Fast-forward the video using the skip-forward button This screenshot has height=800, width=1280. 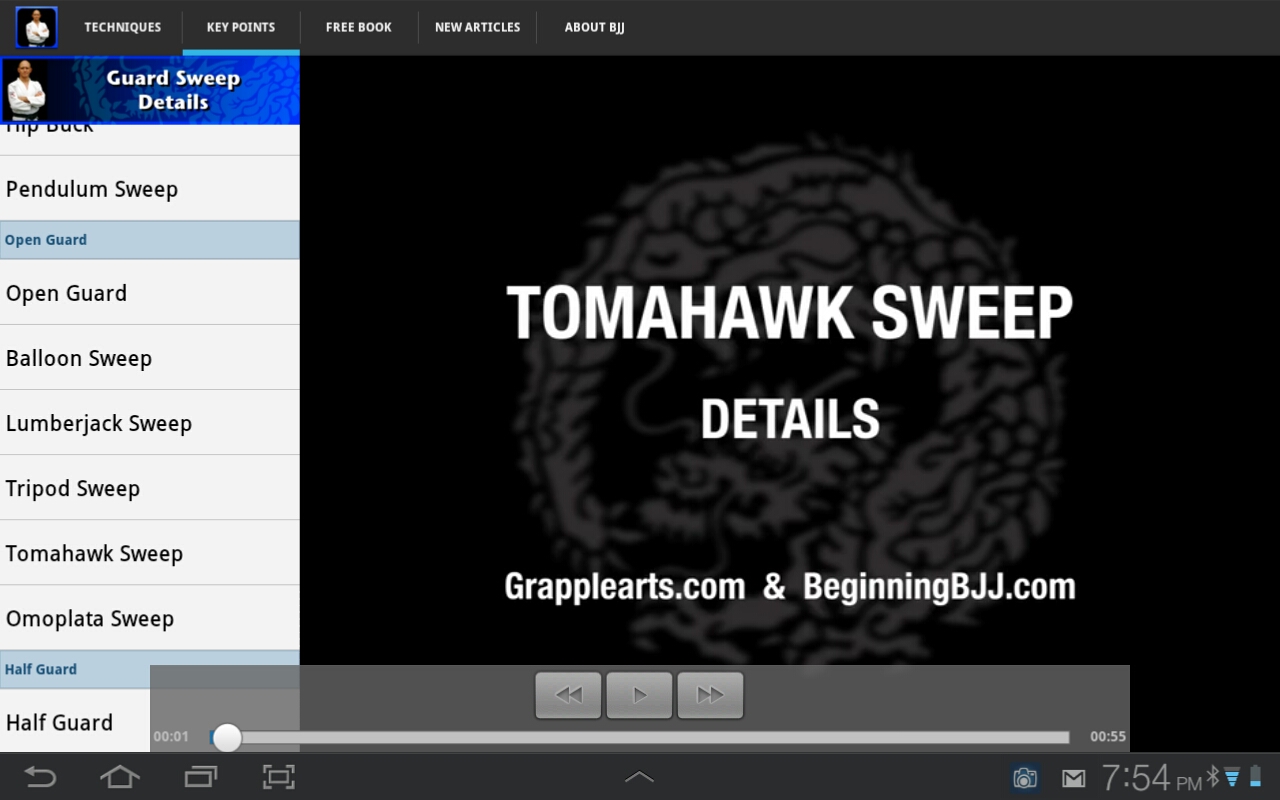(710, 695)
